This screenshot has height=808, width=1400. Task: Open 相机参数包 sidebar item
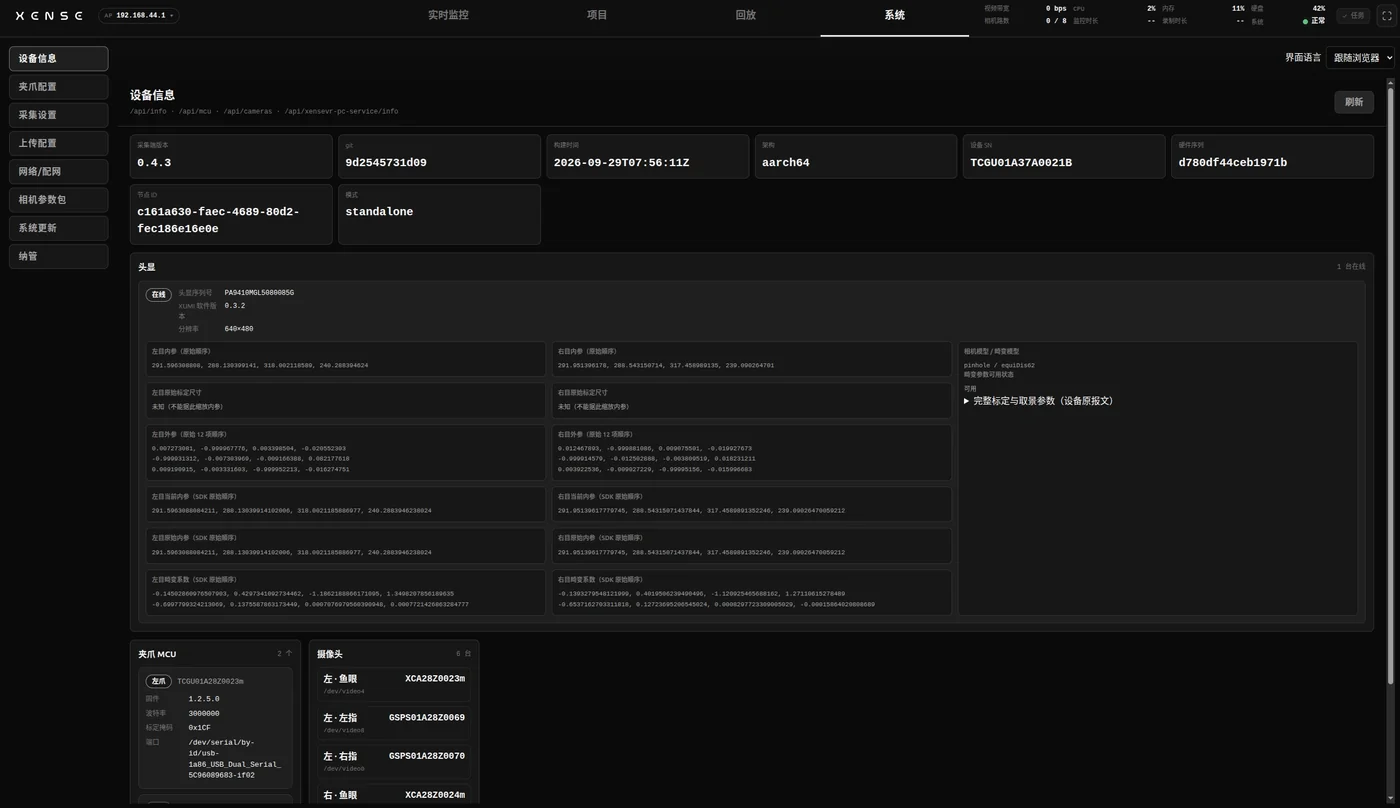coord(59,200)
